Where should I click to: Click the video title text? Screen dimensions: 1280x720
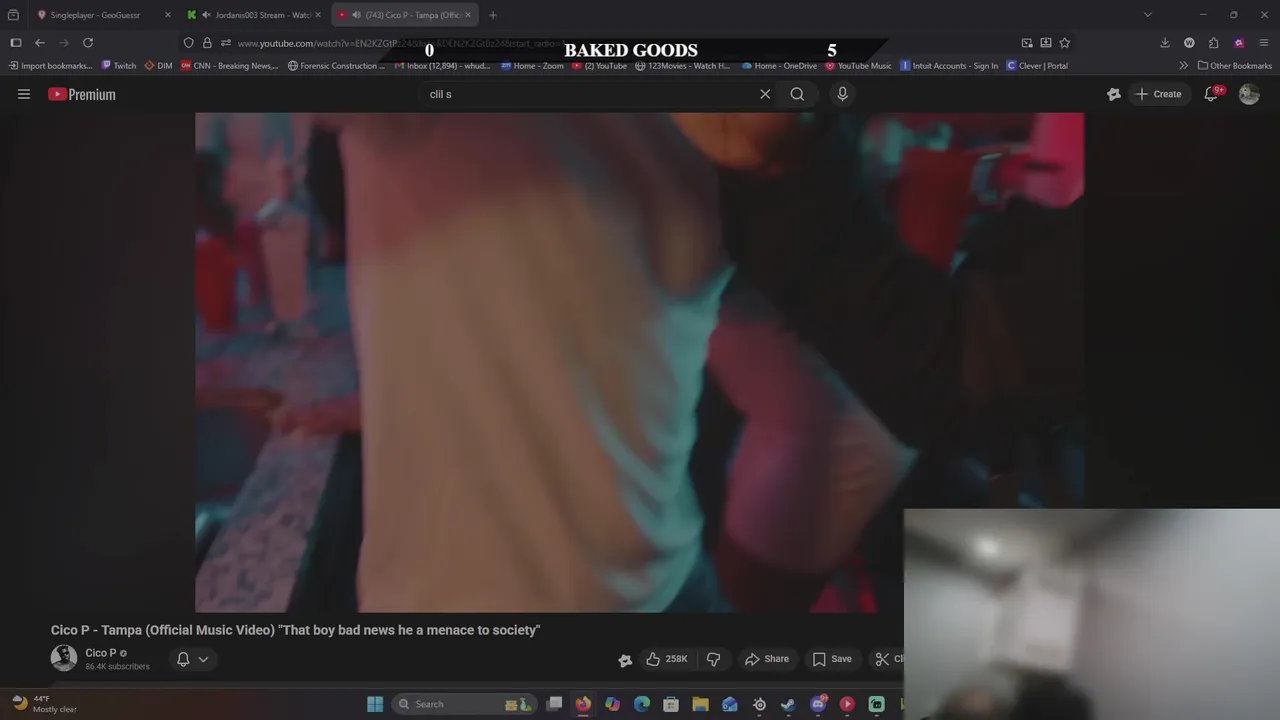[x=295, y=630]
